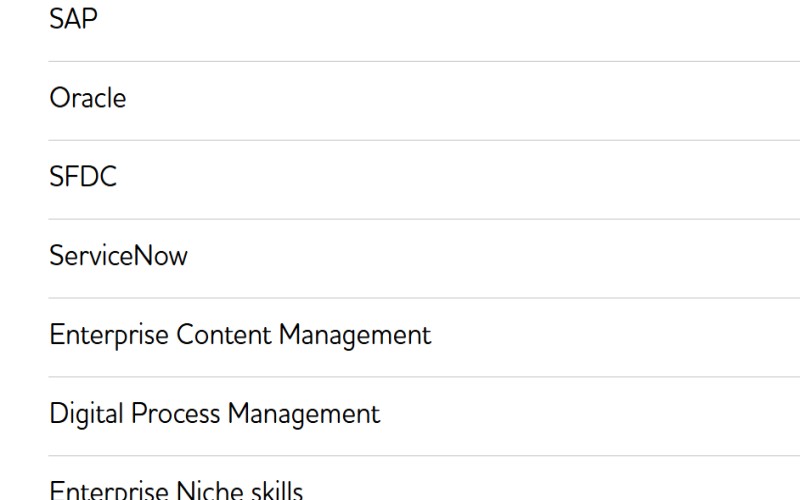800x500 pixels.
Task: Select the SAP list entry
Action: (x=424, y=31)
